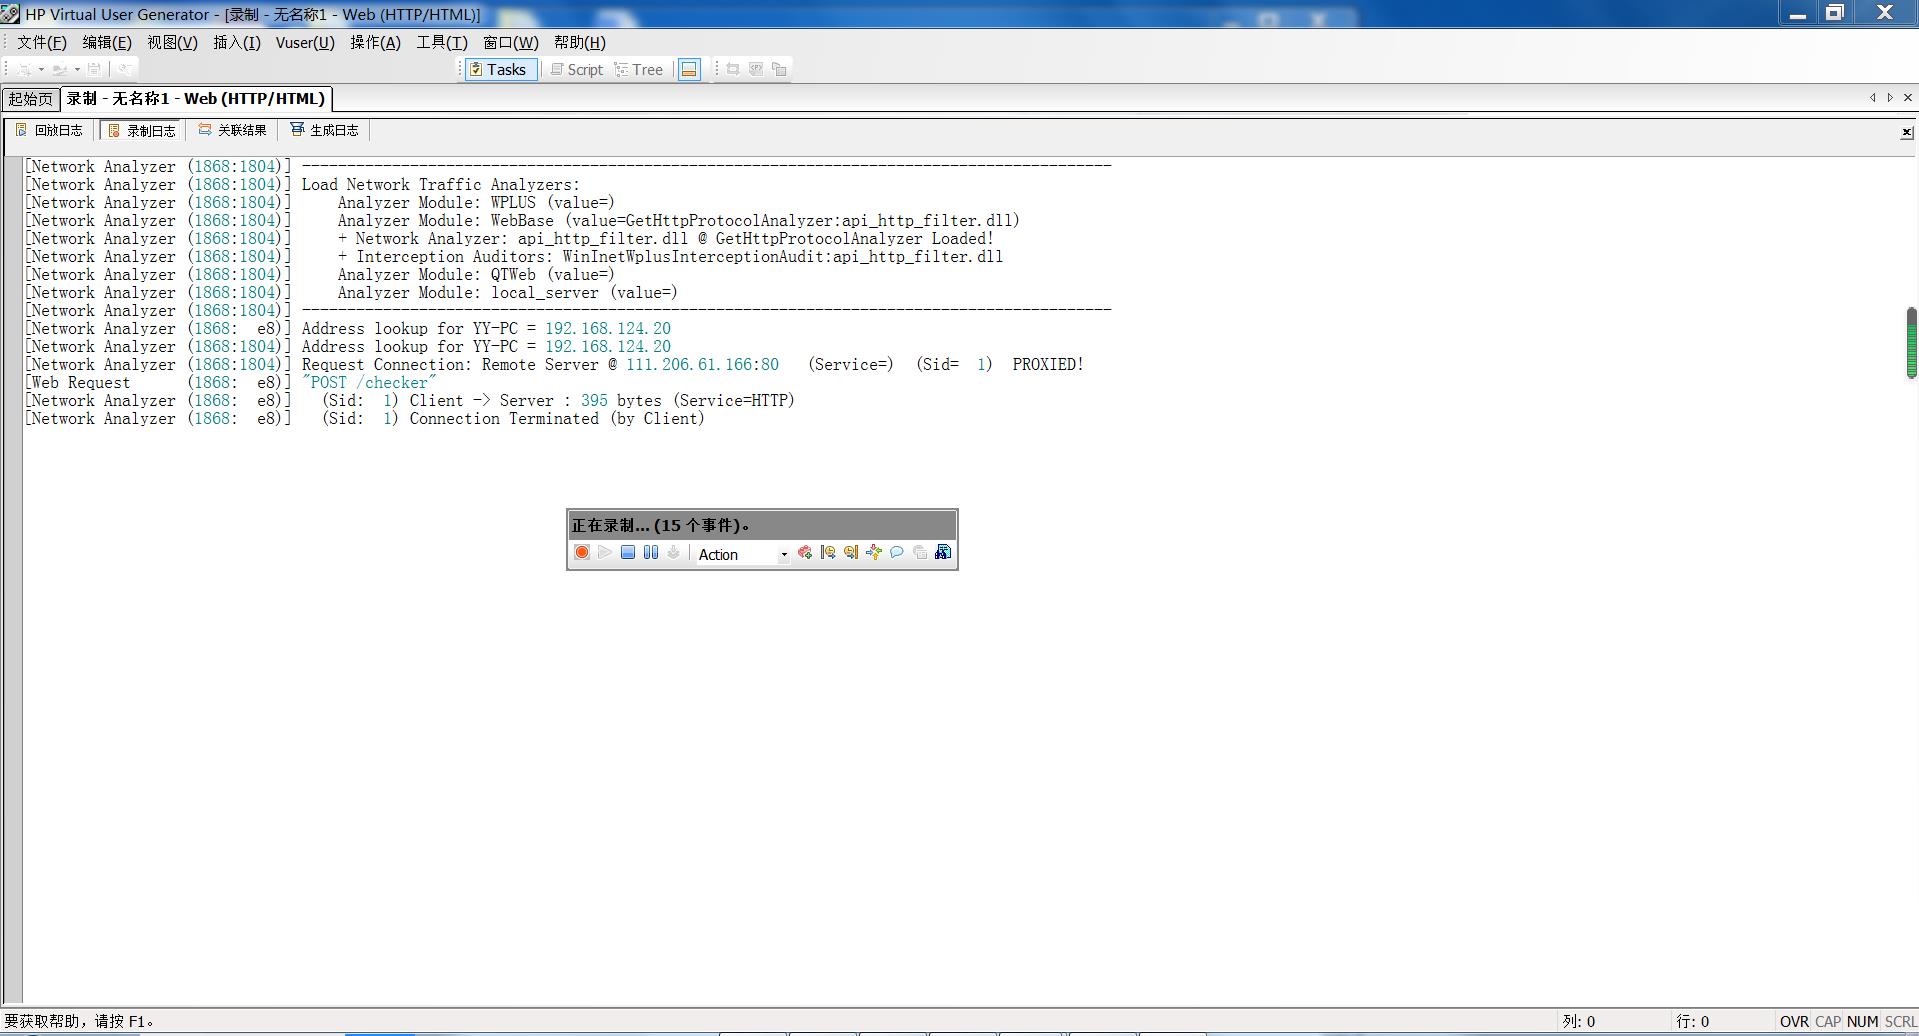Click the Create new action icon
This screenshot has width=1919, height=1036.
click(x=805, y=553)
